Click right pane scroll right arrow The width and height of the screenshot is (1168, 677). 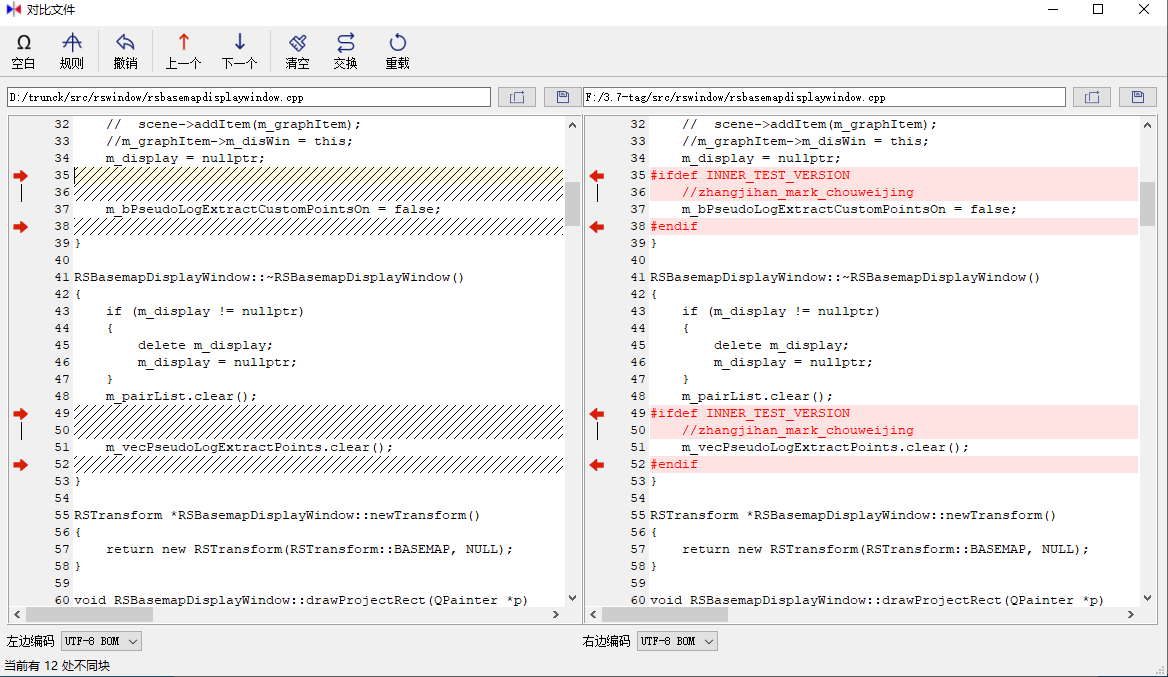(x=1131, y=614)
